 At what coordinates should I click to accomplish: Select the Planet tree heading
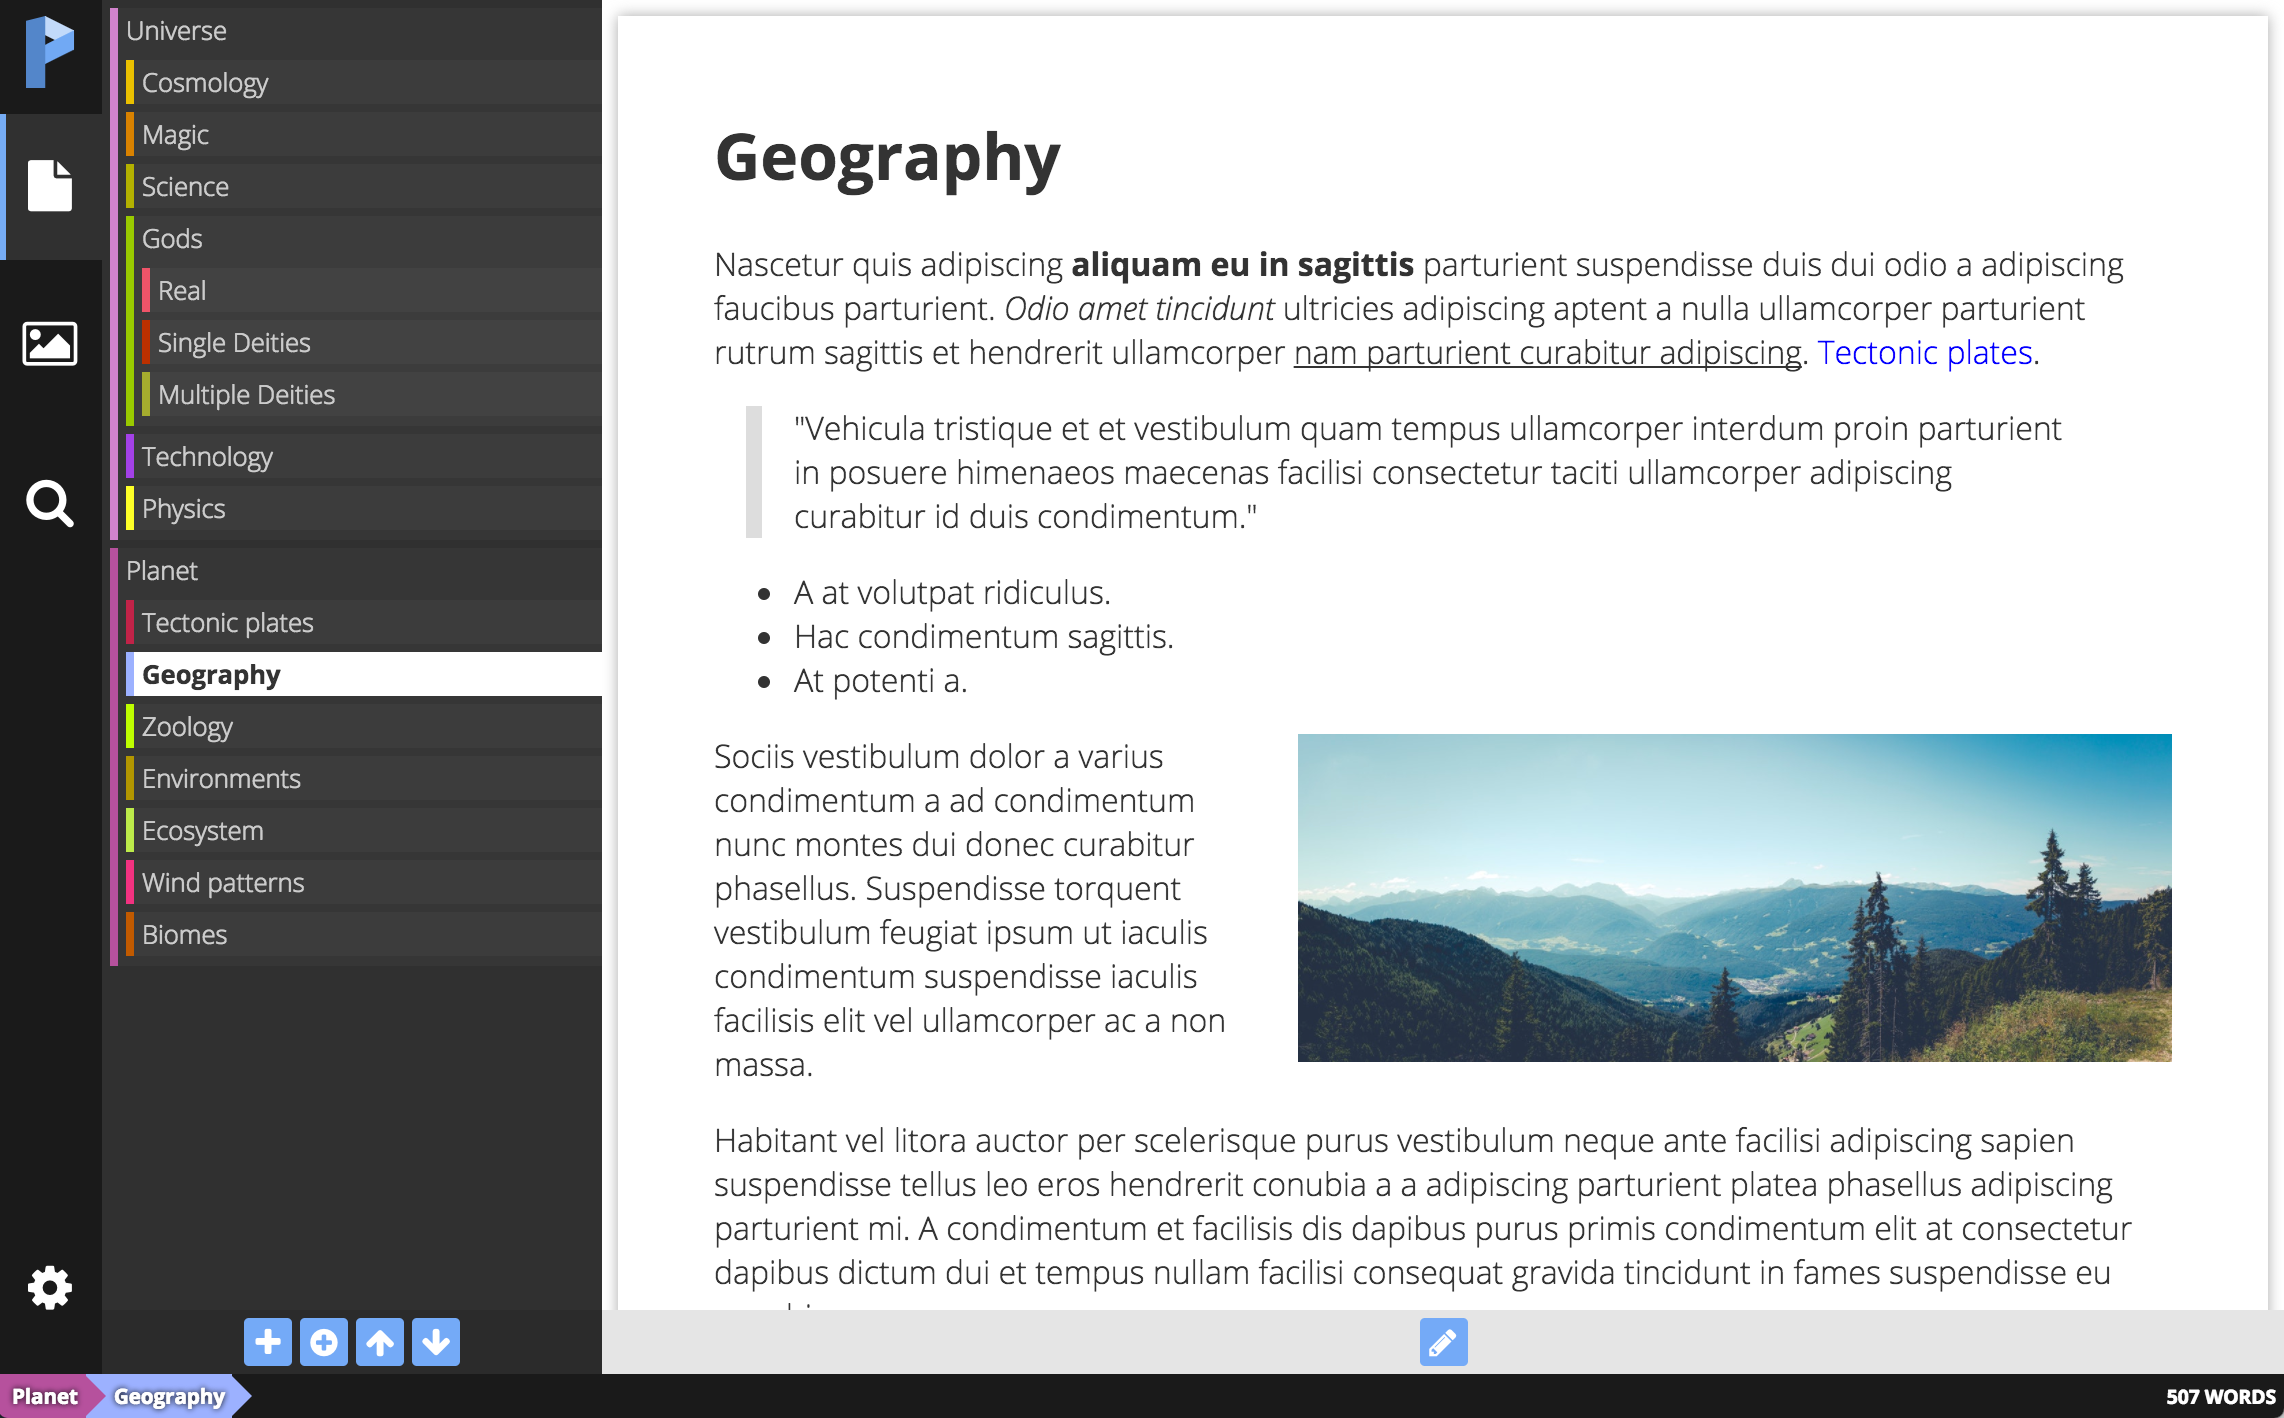pos(162,571)
